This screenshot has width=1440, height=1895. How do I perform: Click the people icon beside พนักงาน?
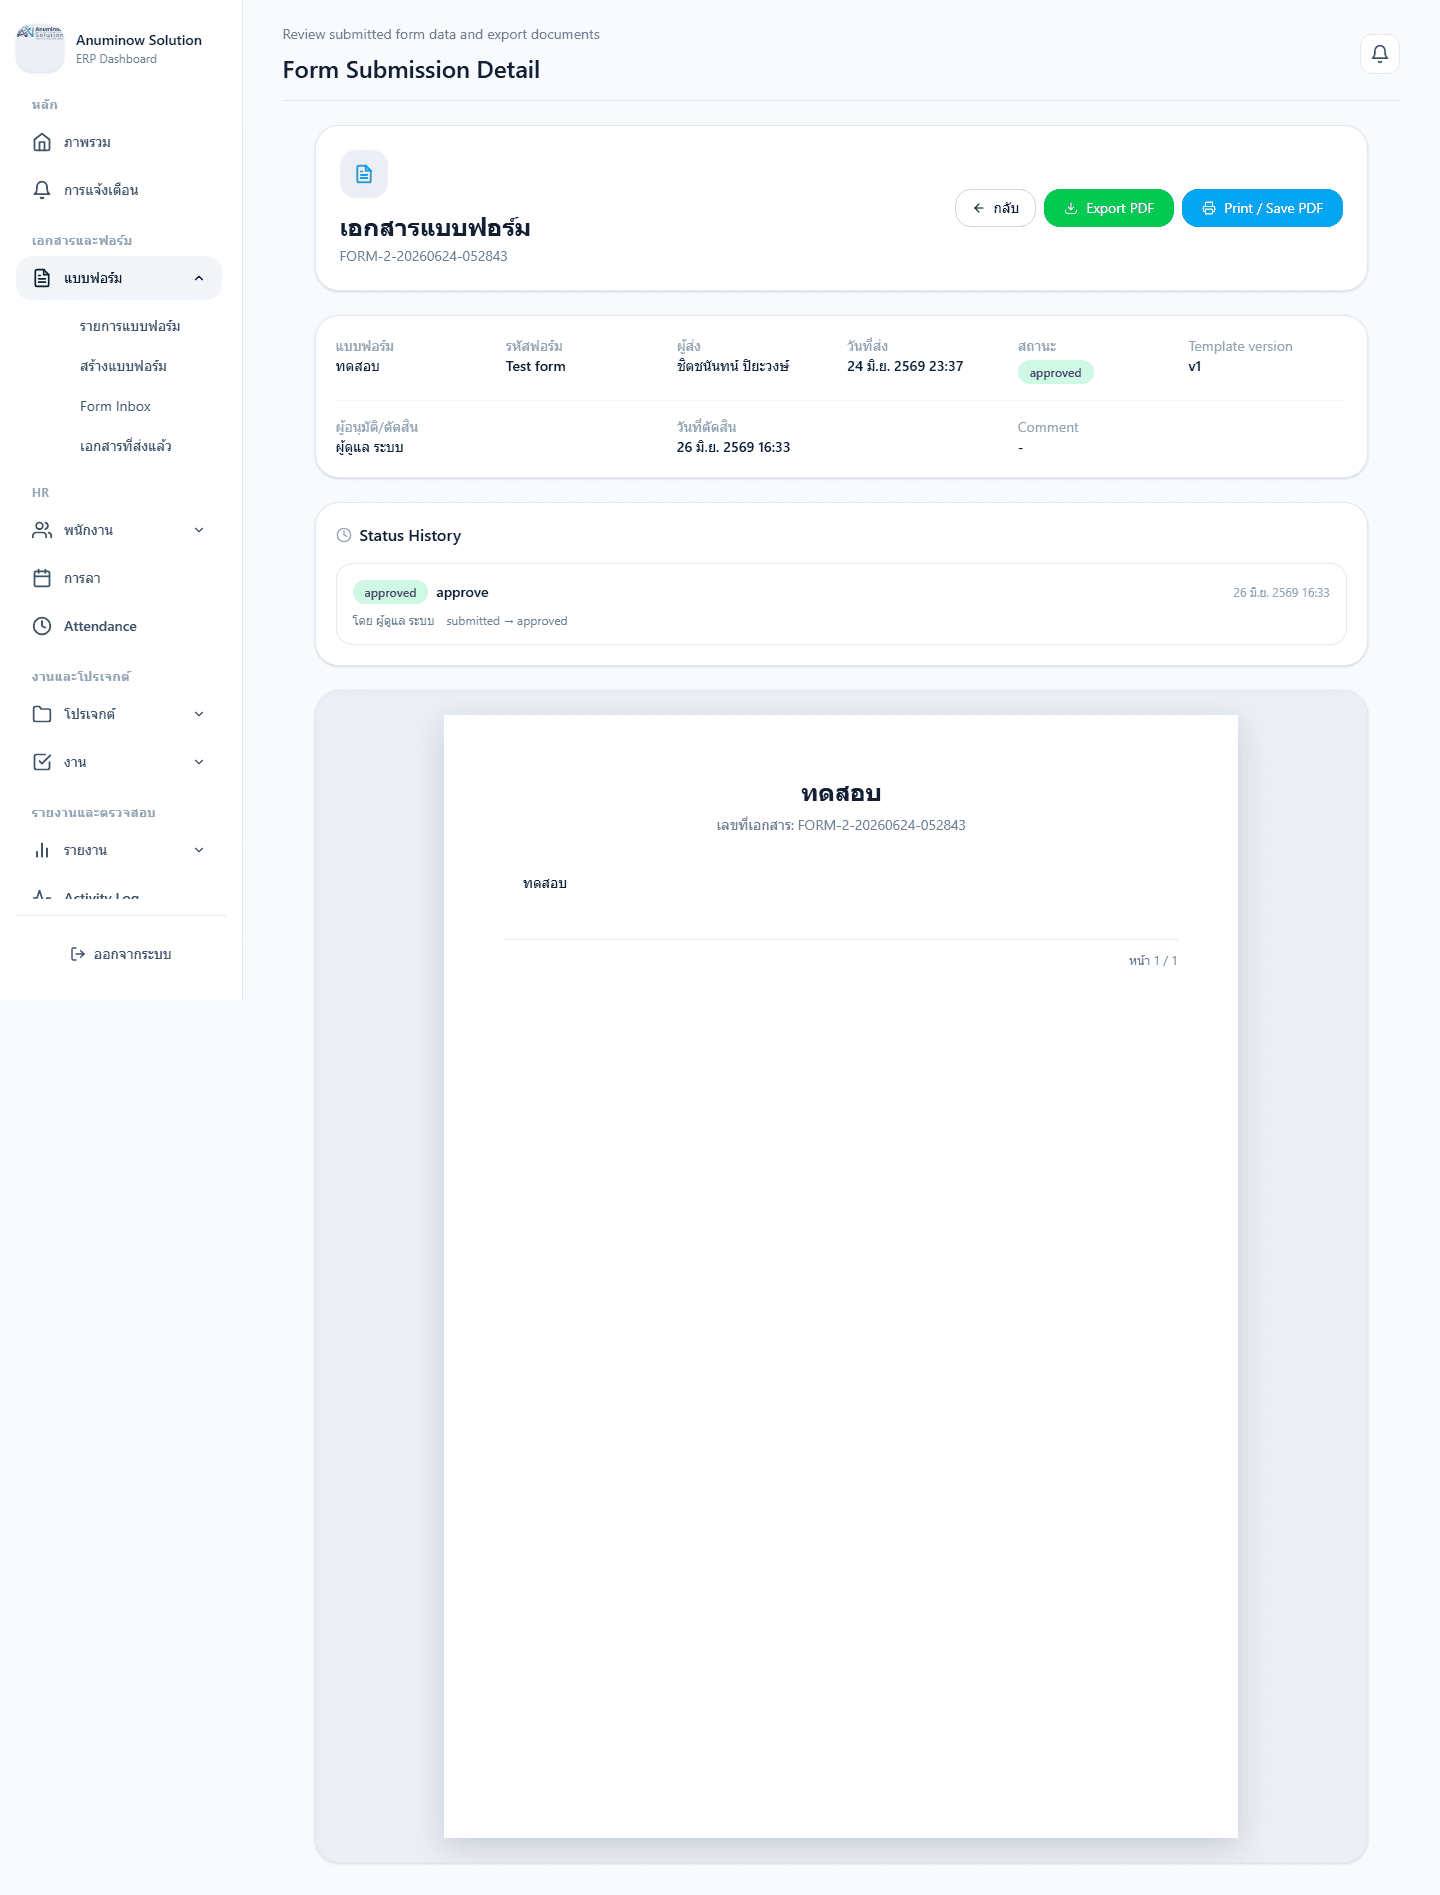coord(42,530)
